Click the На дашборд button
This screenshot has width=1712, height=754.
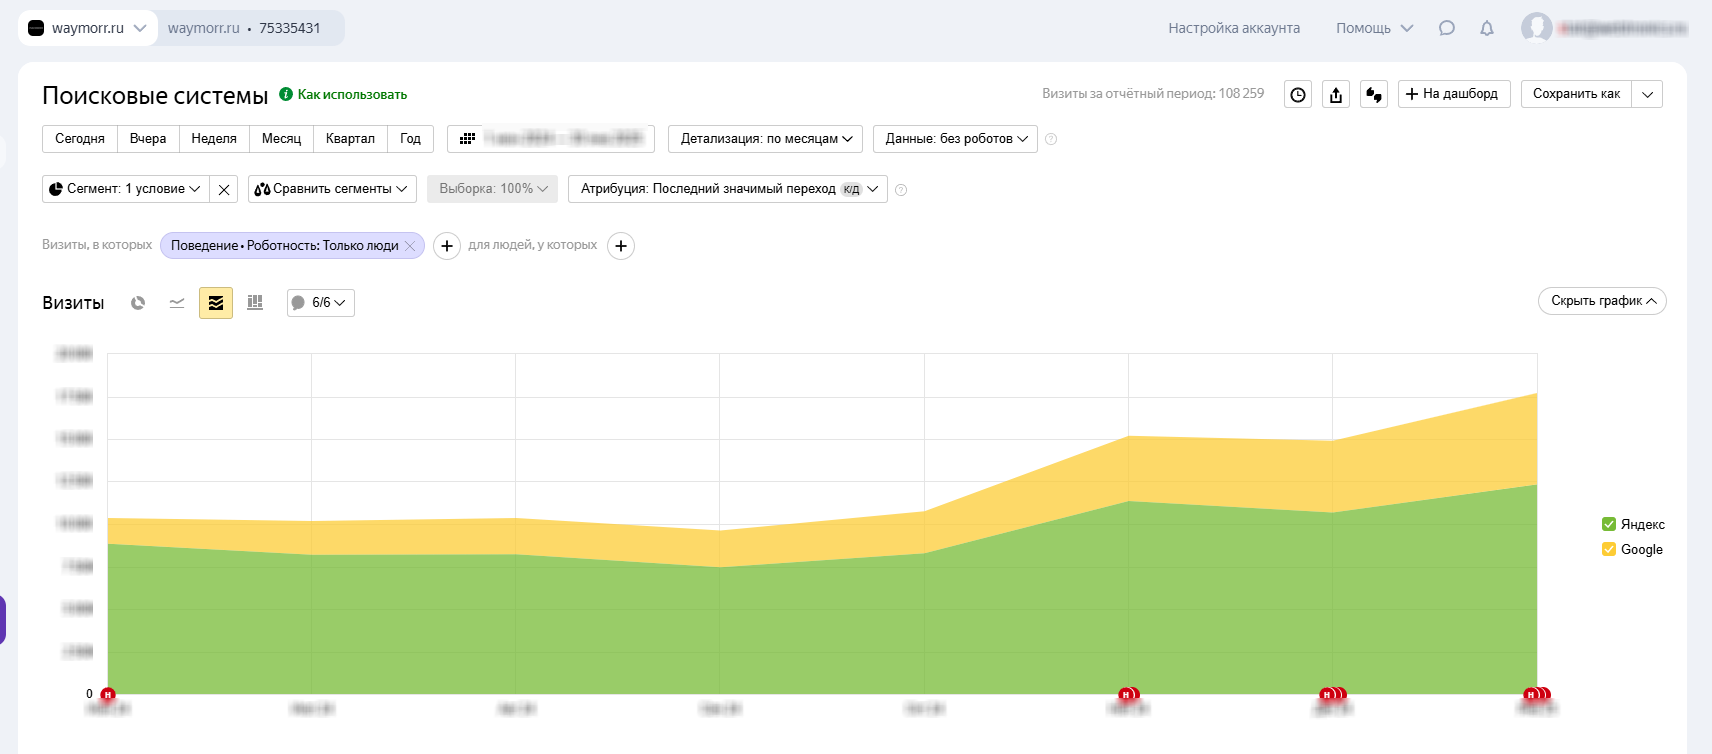[1453, 94]
